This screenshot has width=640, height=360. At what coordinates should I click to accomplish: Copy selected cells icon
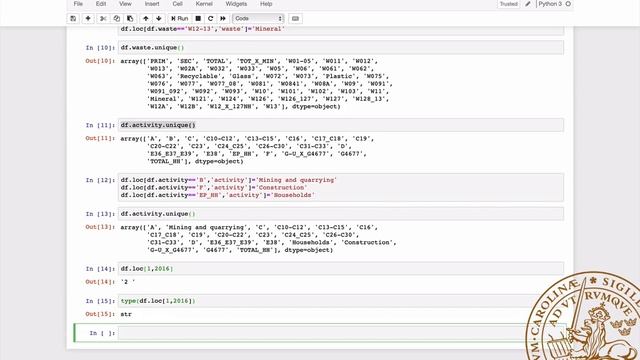[117, 18]
